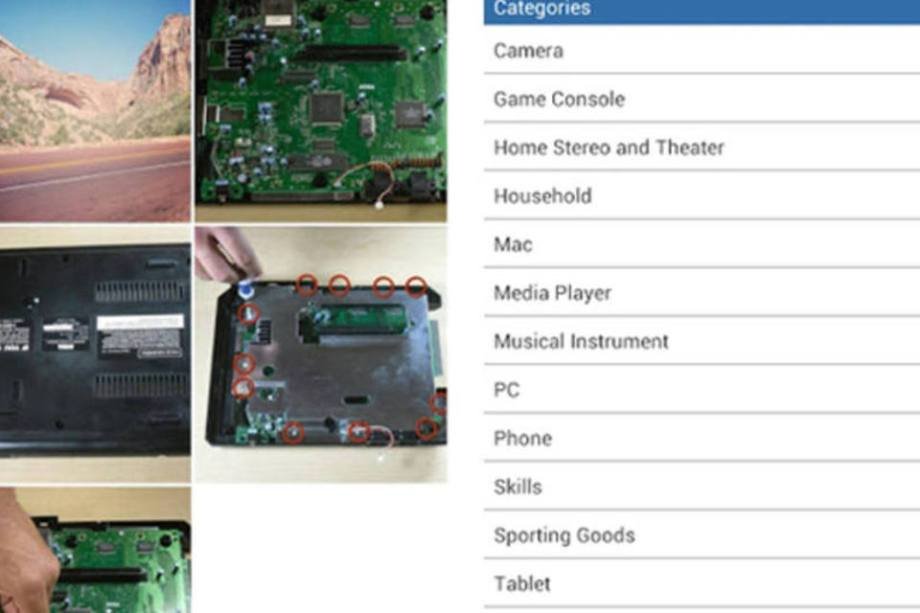Screen dimensions: 920x613
Task: Select the Media Player category
Action: tap(702, 293)
